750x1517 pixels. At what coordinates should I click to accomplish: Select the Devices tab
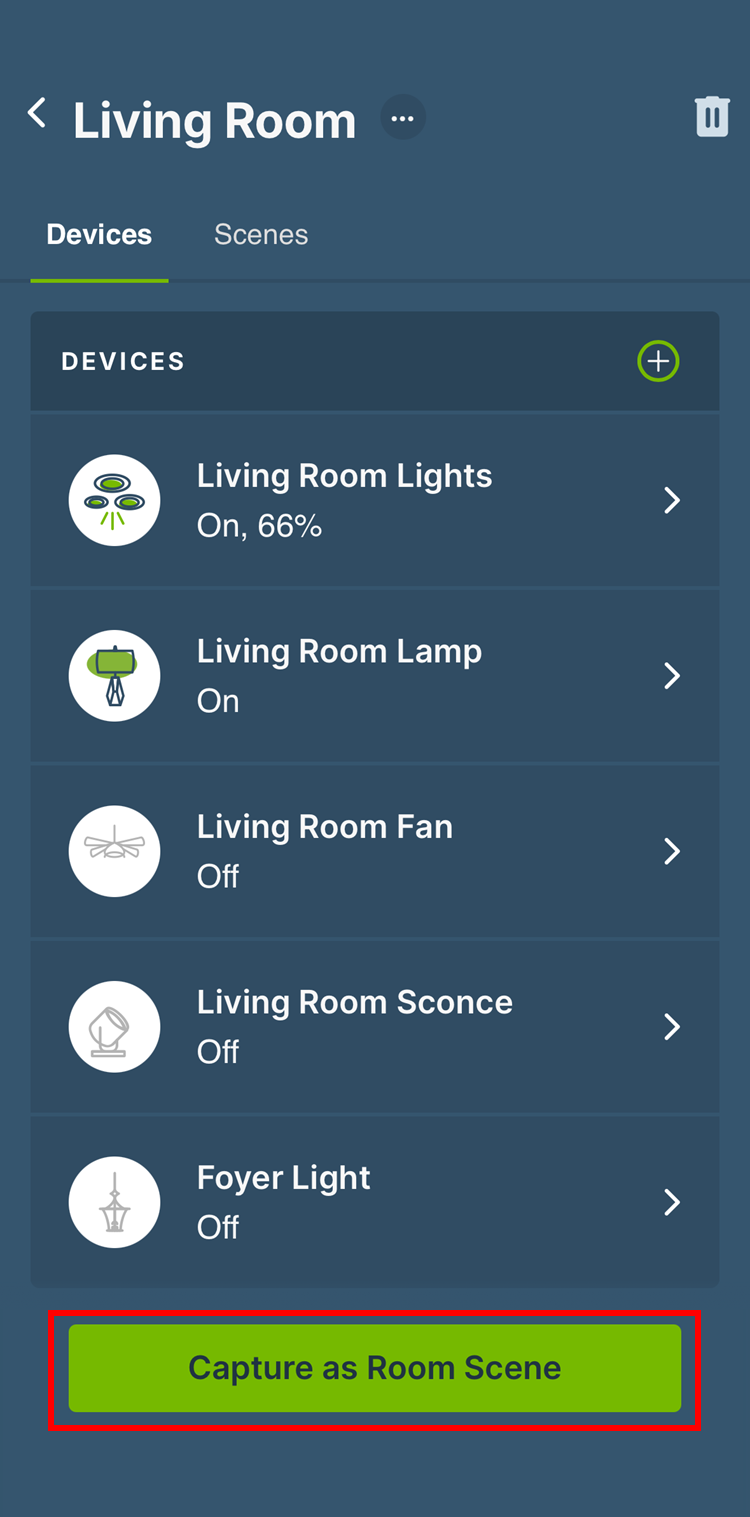[x=99, y=235]
